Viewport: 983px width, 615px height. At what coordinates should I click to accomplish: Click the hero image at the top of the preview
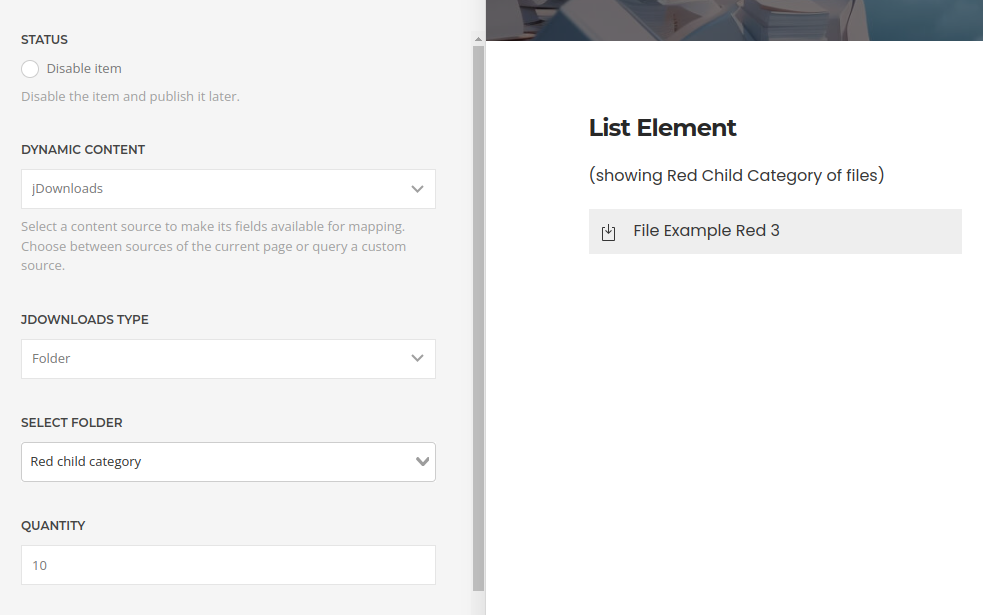point(734,20)
